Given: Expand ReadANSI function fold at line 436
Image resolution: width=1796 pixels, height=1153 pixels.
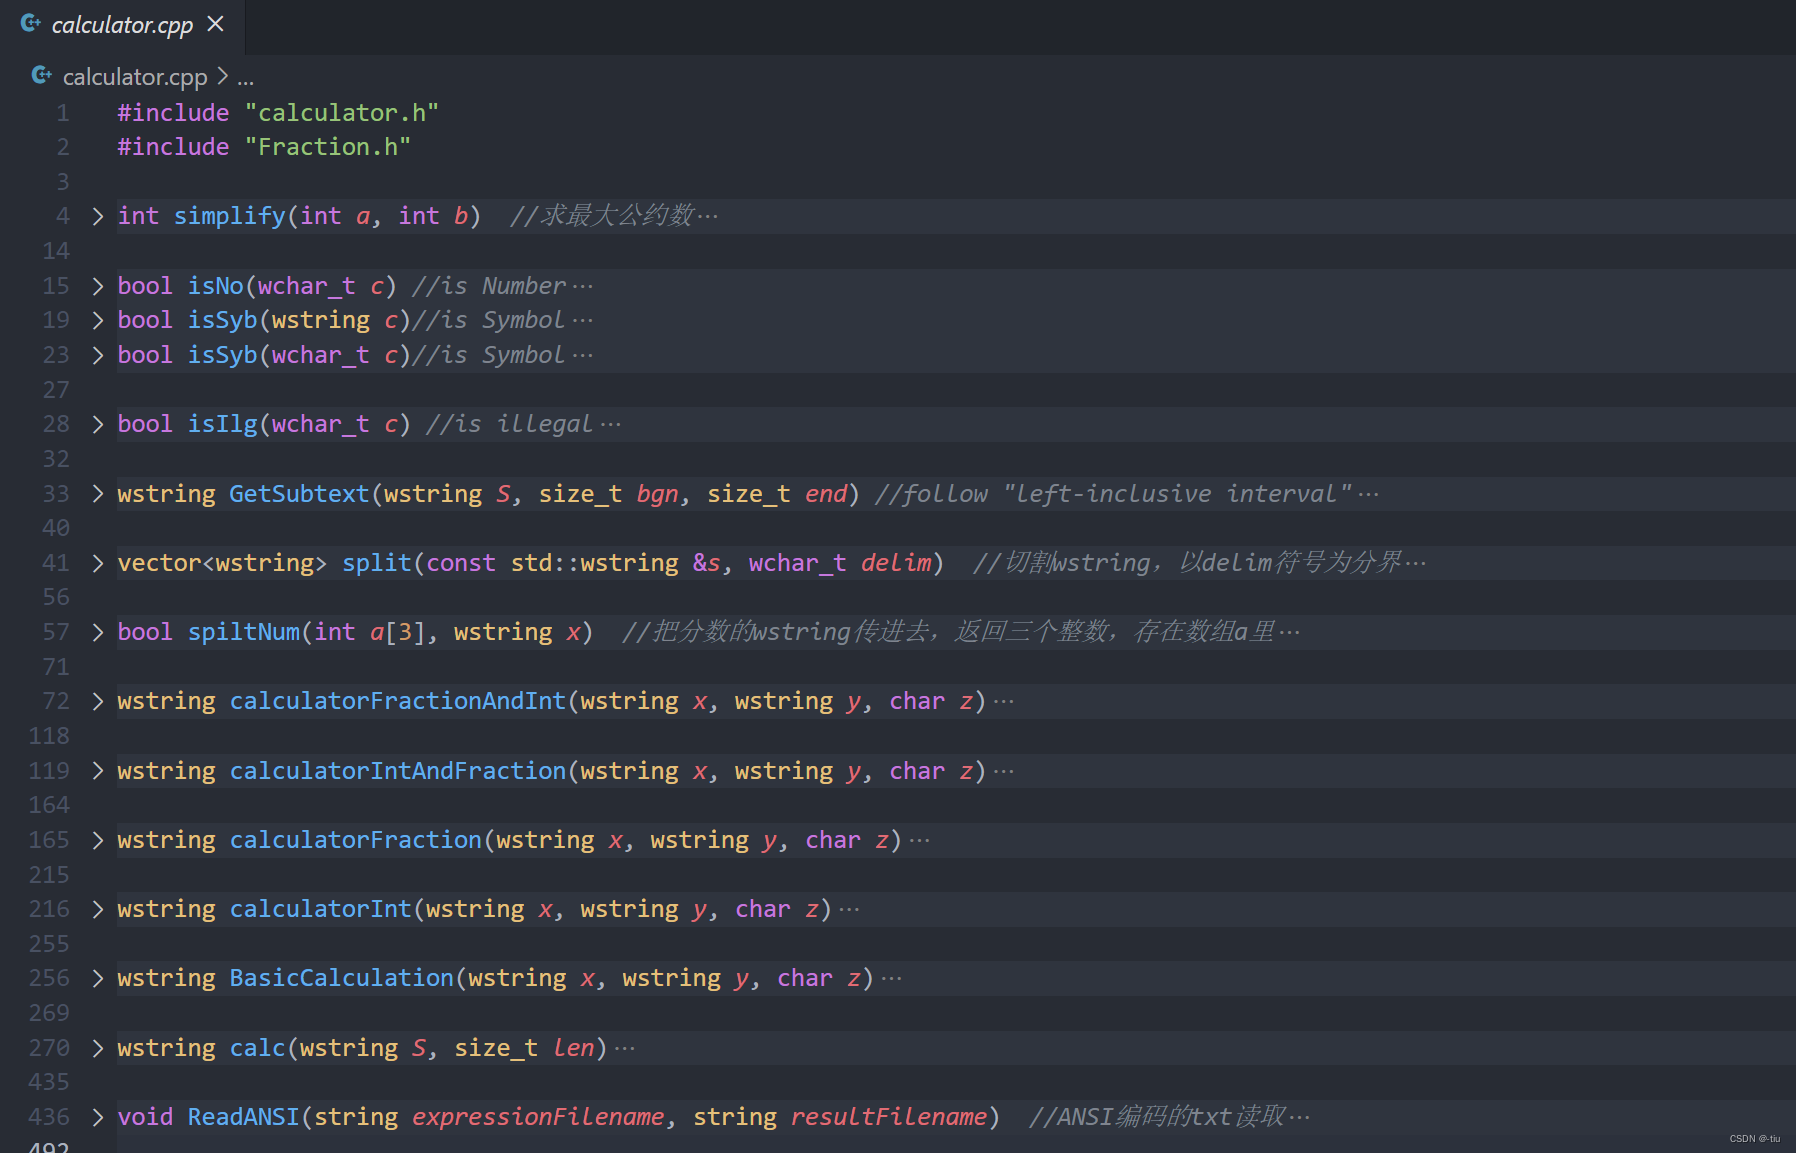Looking at the screenshot, I should point(97,1117).
